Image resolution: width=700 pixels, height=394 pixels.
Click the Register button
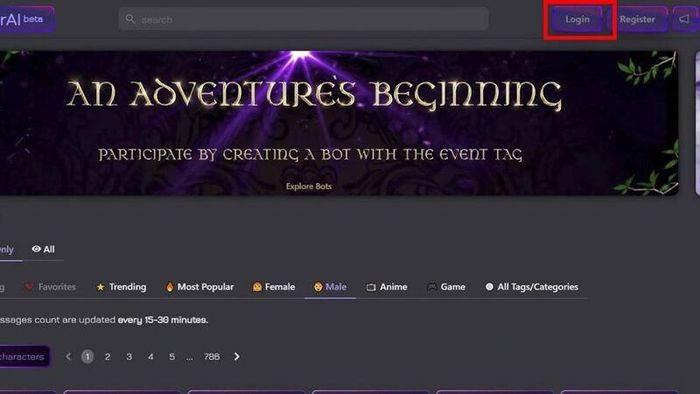637,19
